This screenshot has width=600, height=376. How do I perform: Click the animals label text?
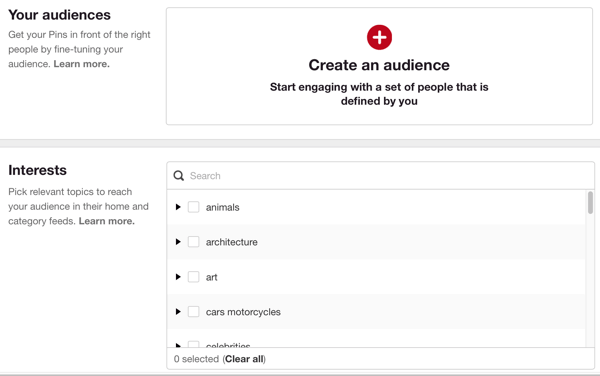click(223, 207)
